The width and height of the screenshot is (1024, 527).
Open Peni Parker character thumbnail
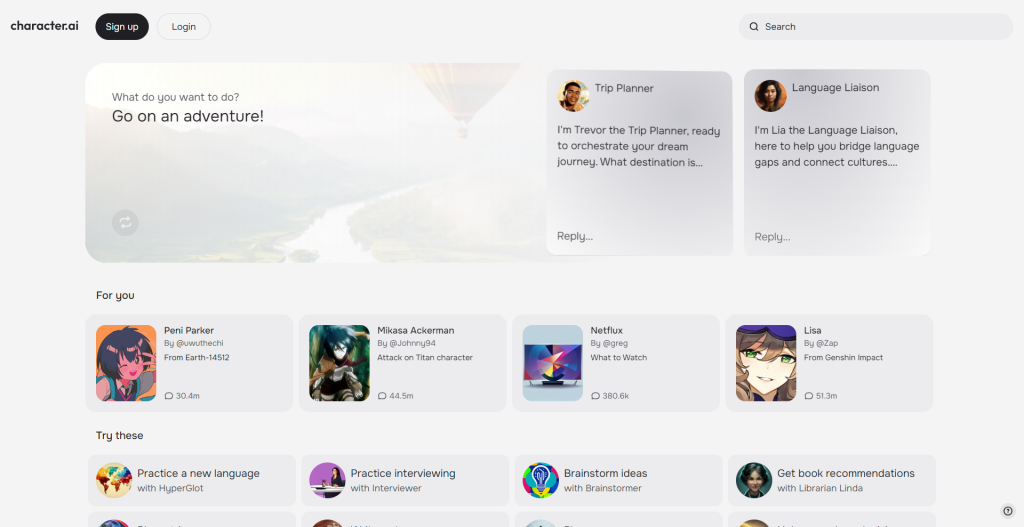coord(126,363)
